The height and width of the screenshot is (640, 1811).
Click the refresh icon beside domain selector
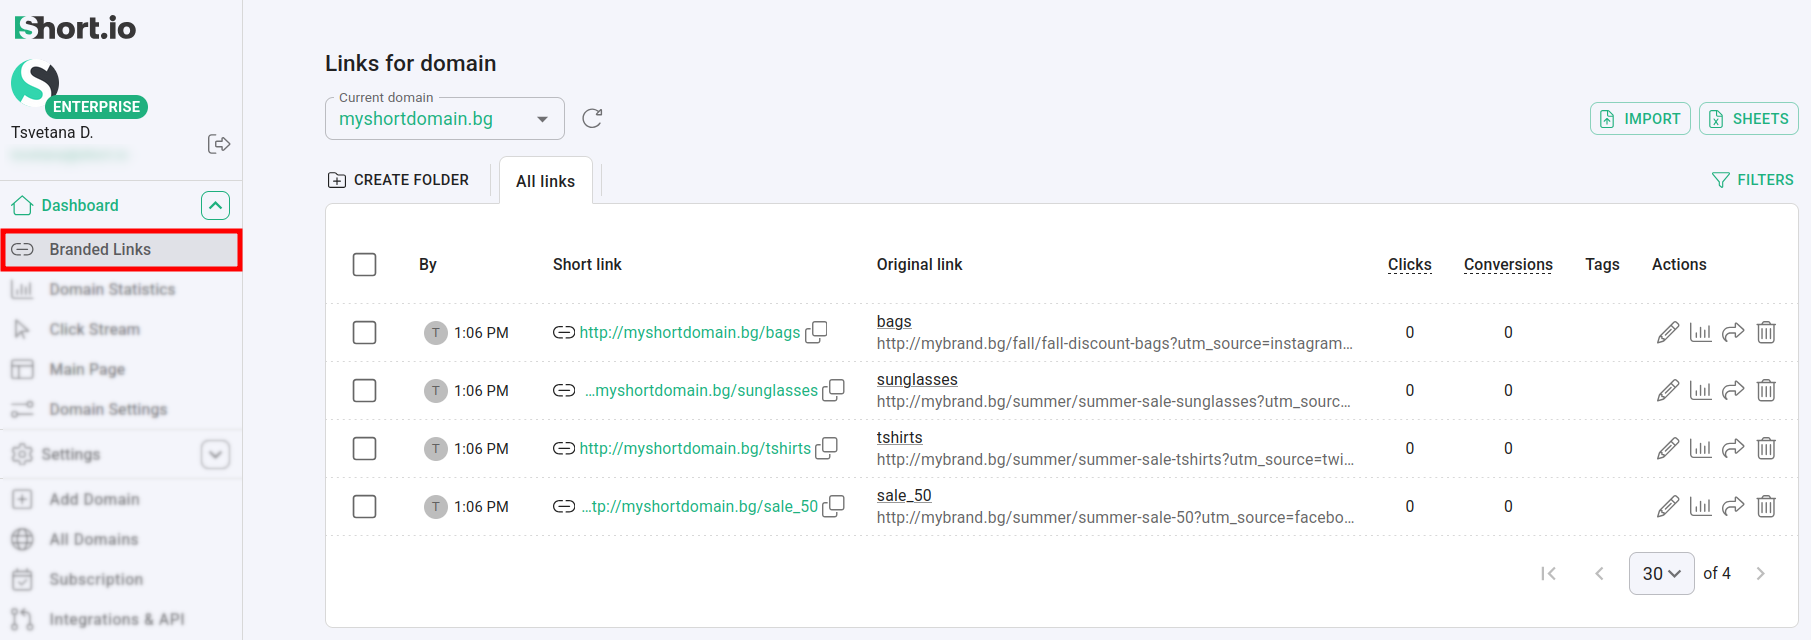pos(592,119)
